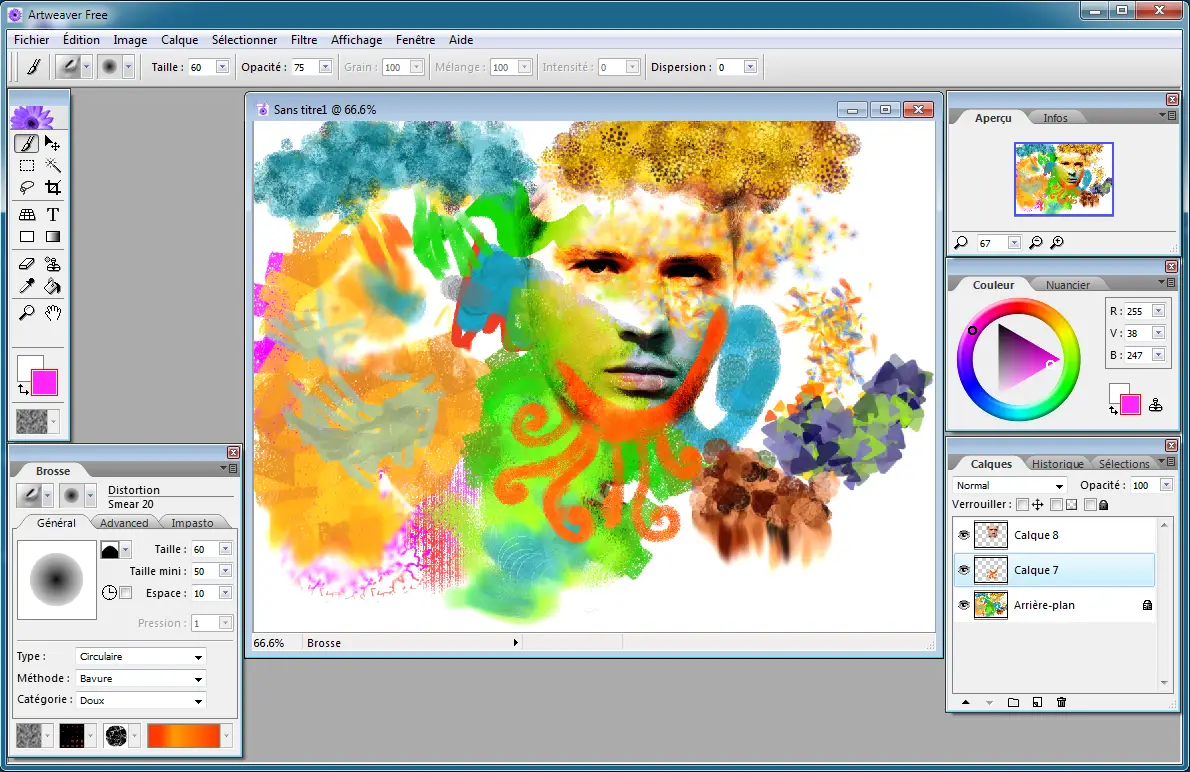Open the Méthode Bavure dropdown
Image resolution: width=1190 pixels, height=772 pixels.
pos(140,679)
